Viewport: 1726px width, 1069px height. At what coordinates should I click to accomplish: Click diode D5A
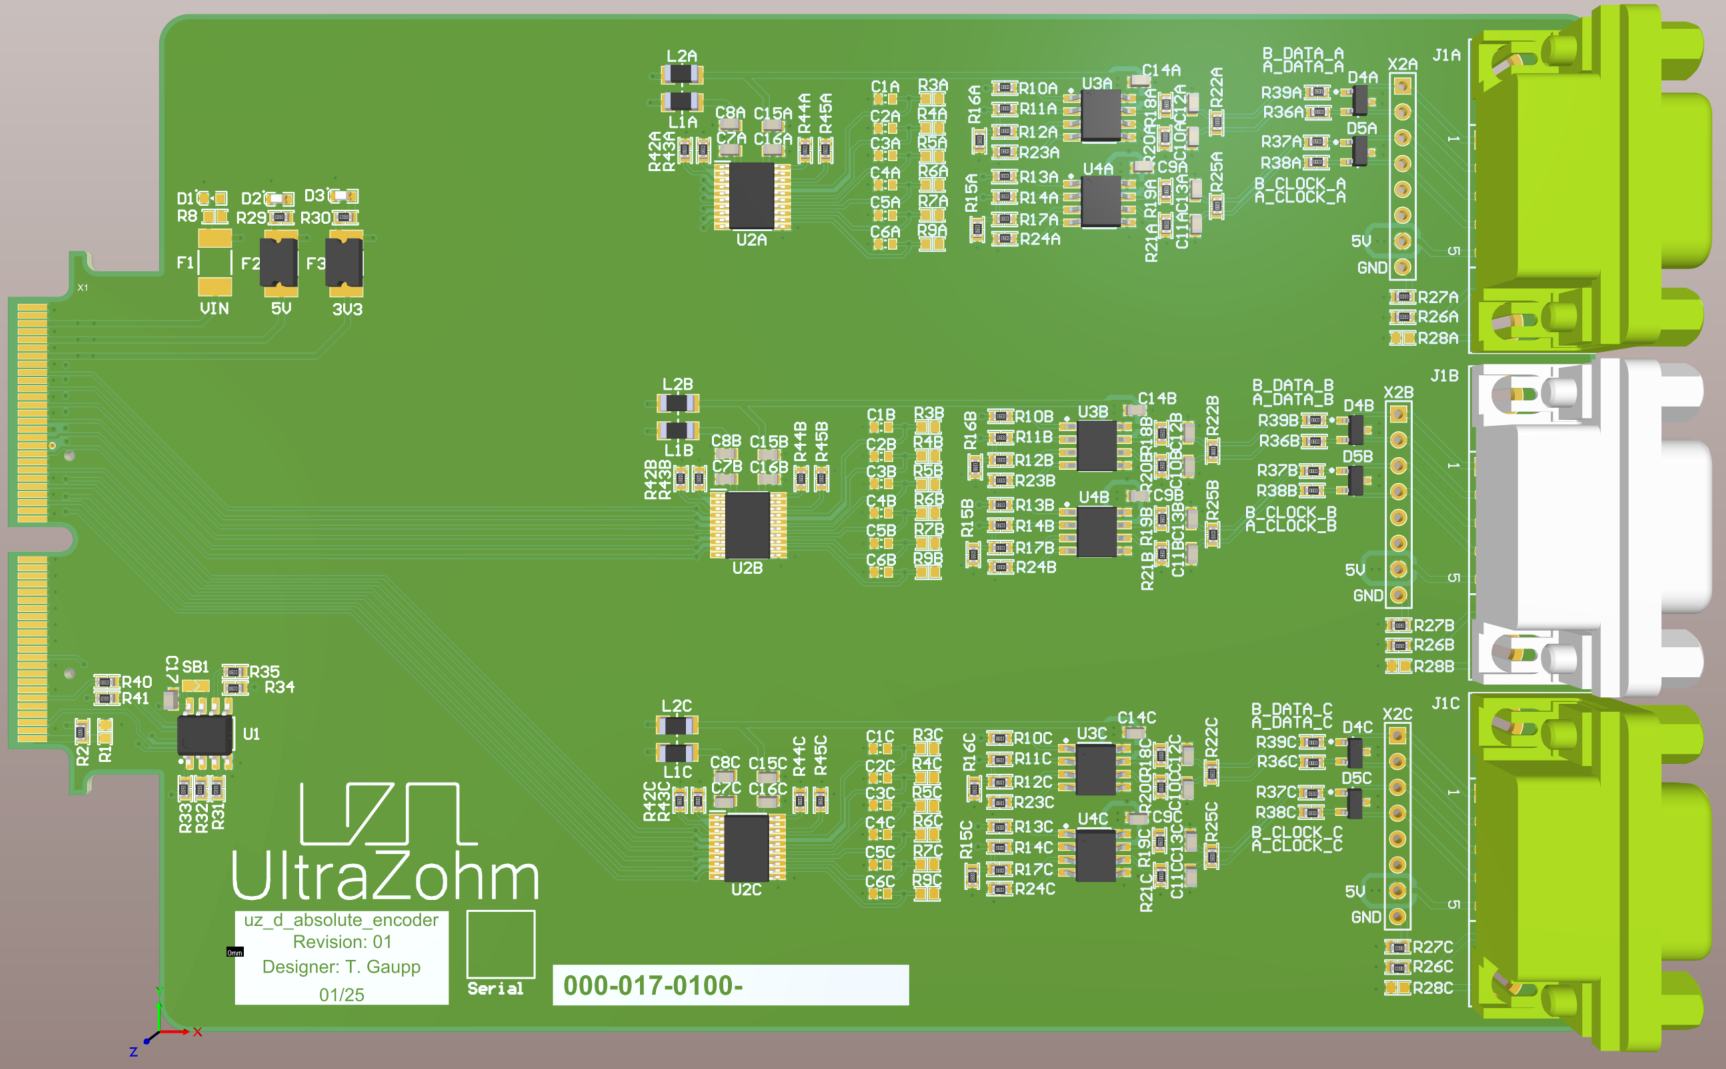coord(1359,152)
